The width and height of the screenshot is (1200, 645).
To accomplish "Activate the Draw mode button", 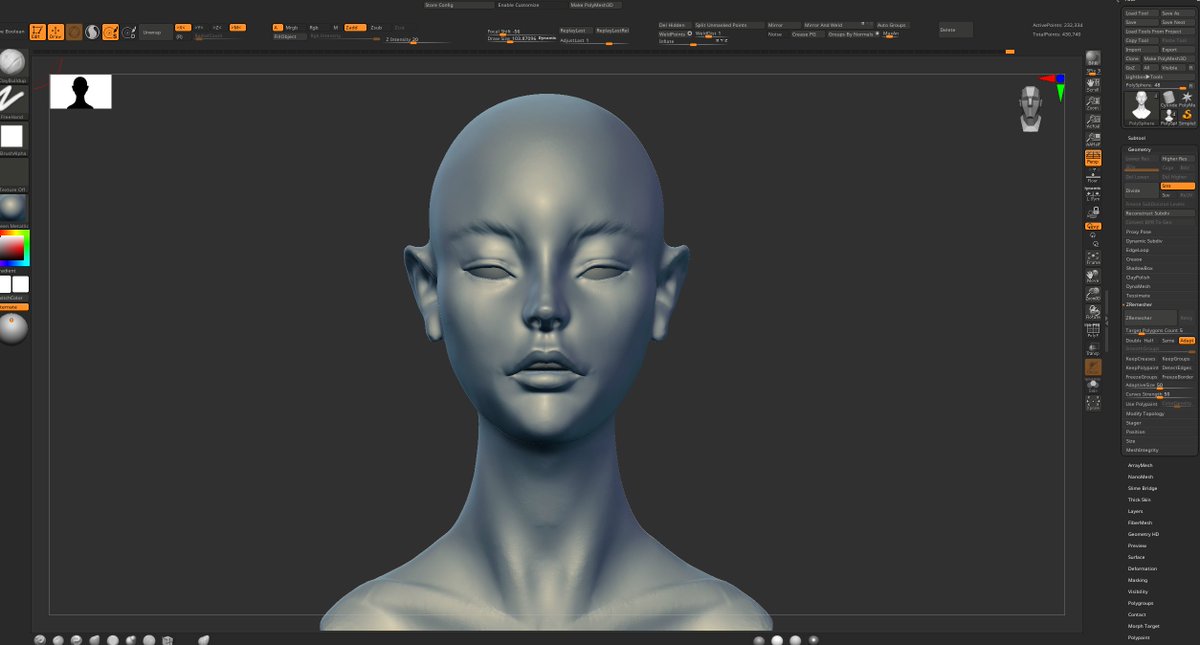I will (56, 32).
